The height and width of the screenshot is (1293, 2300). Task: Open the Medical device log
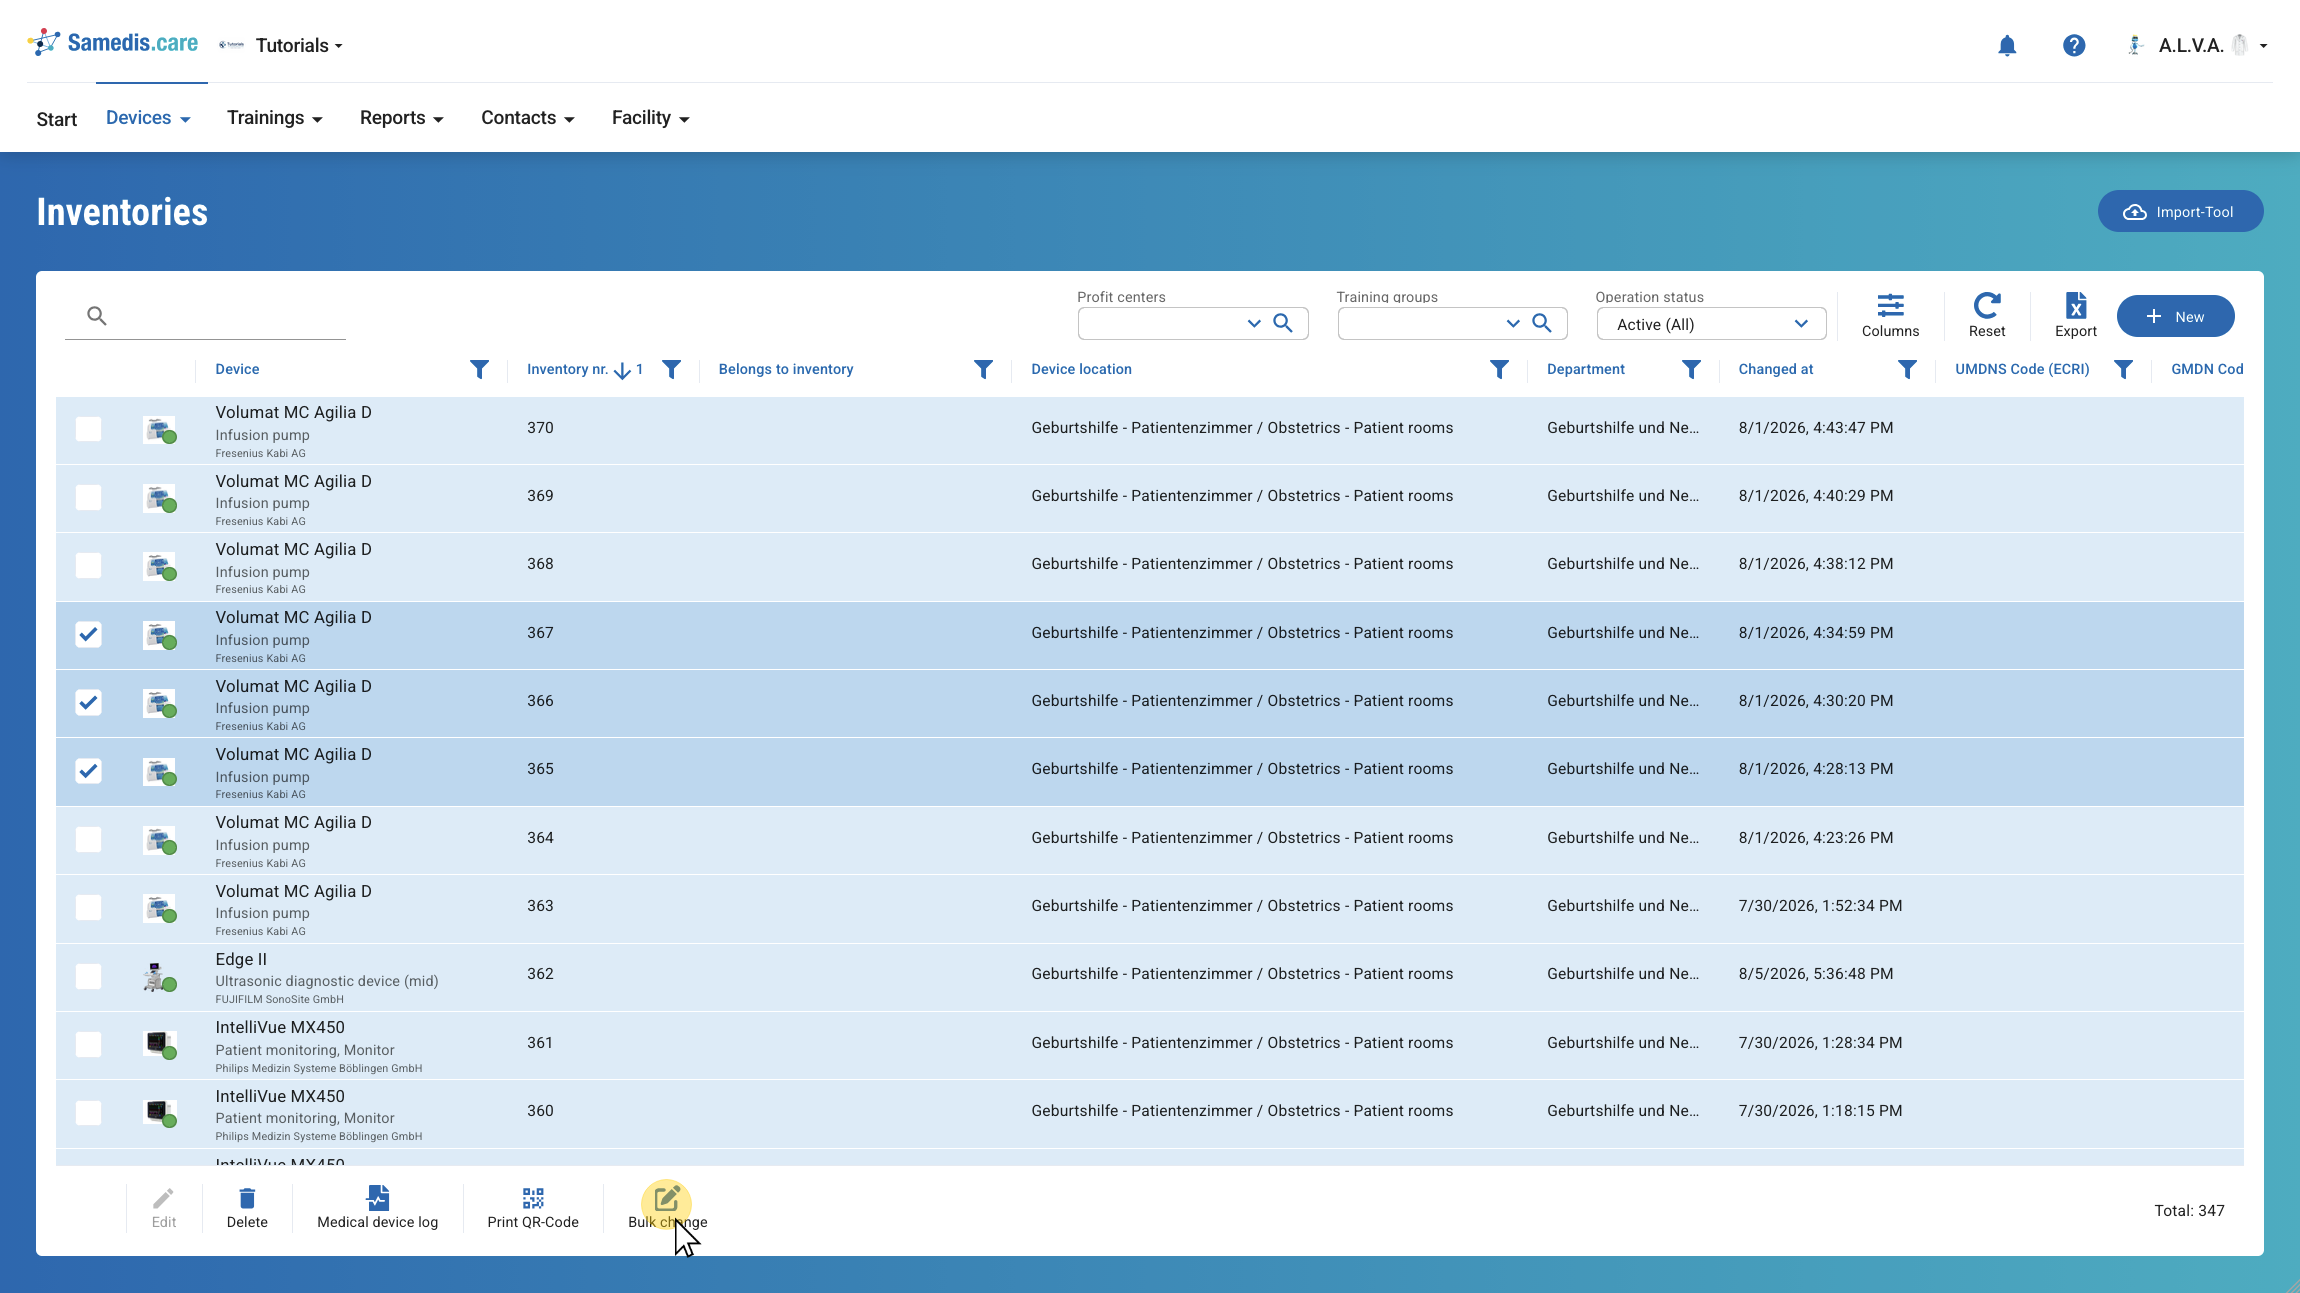pos(378,1207)
